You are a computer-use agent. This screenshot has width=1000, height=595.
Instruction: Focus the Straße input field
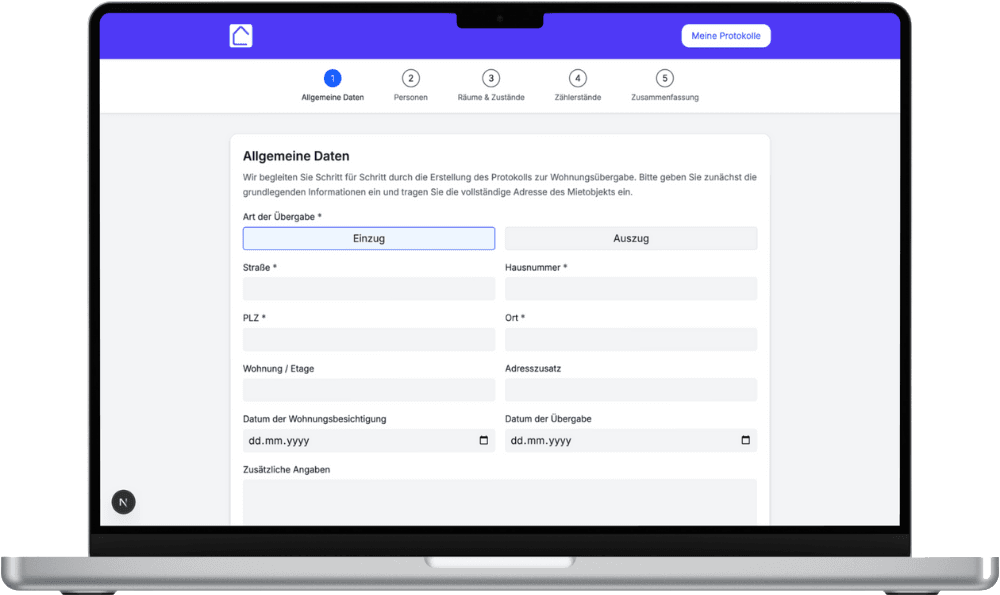pos(368,289)
